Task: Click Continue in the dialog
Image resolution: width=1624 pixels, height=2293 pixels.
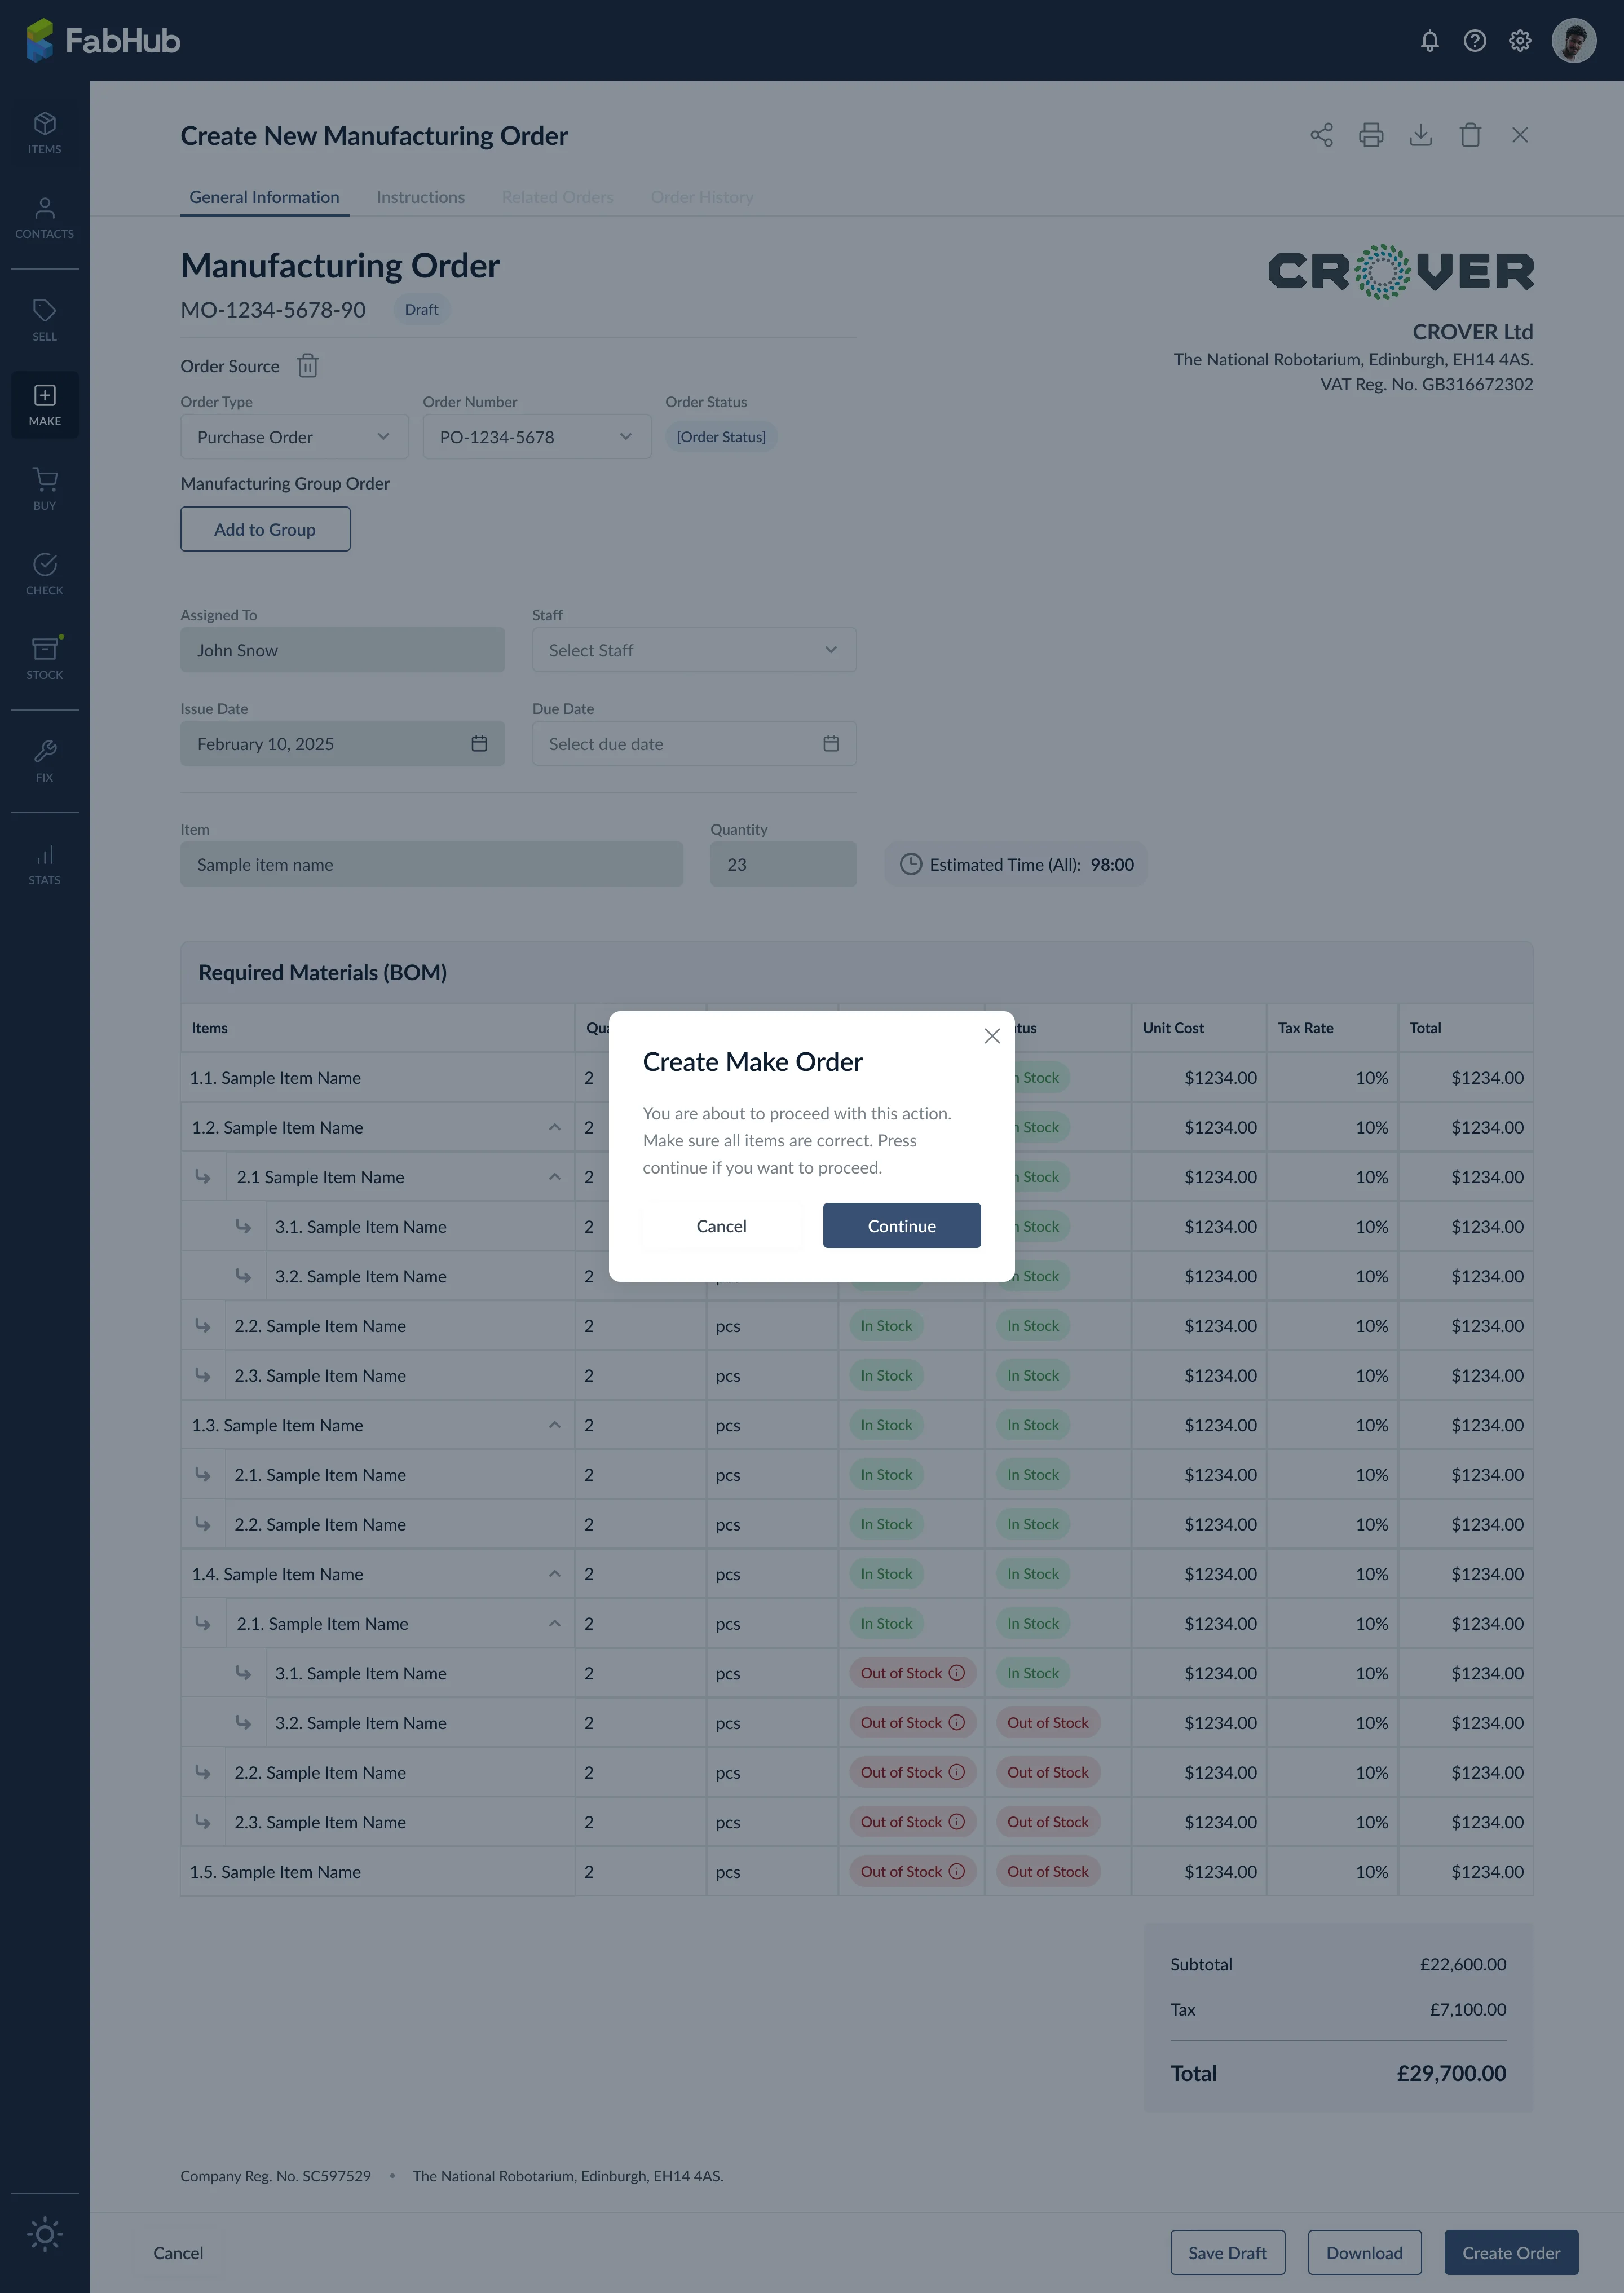Action: (902, 1226)
